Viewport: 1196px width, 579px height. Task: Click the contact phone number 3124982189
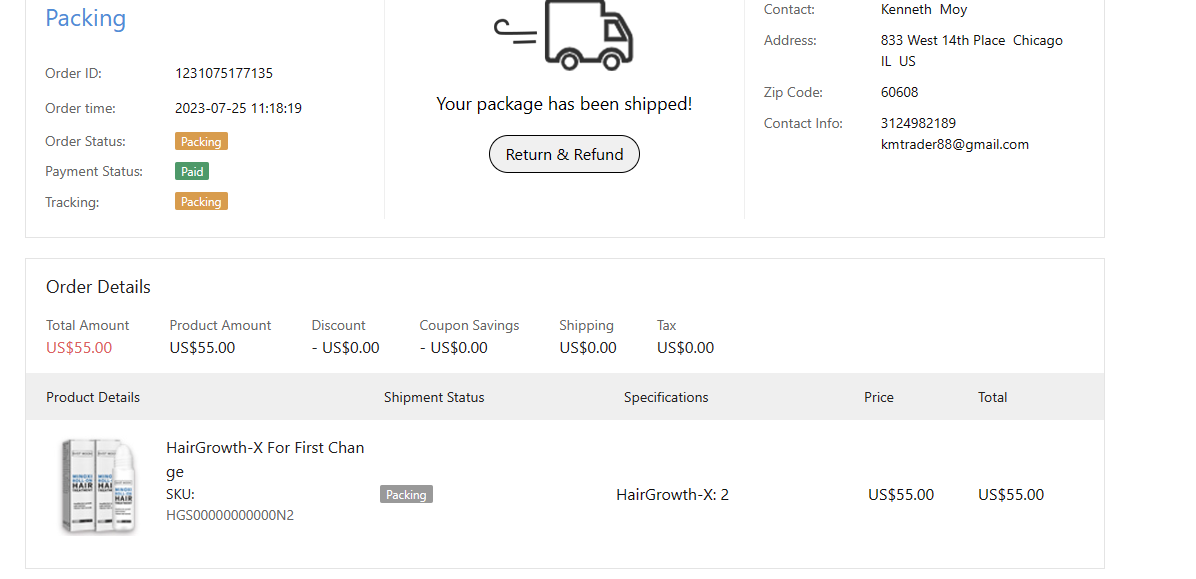coord(918,123)
